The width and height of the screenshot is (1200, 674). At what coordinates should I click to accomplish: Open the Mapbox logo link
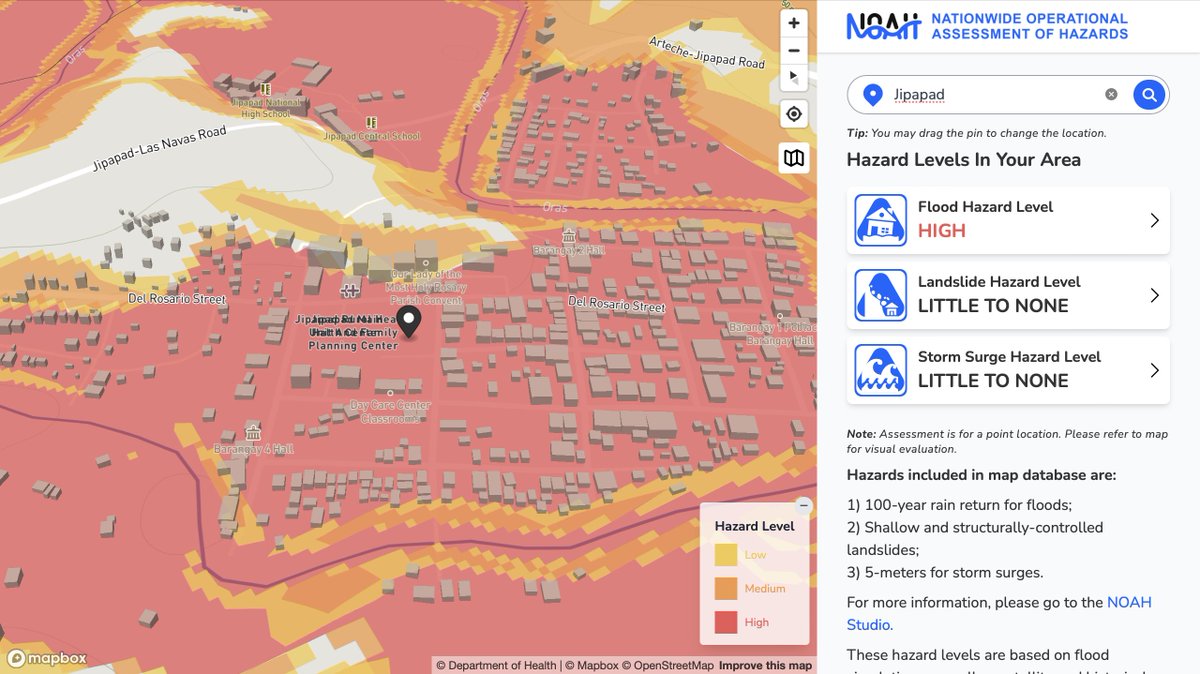coord(47,658)
